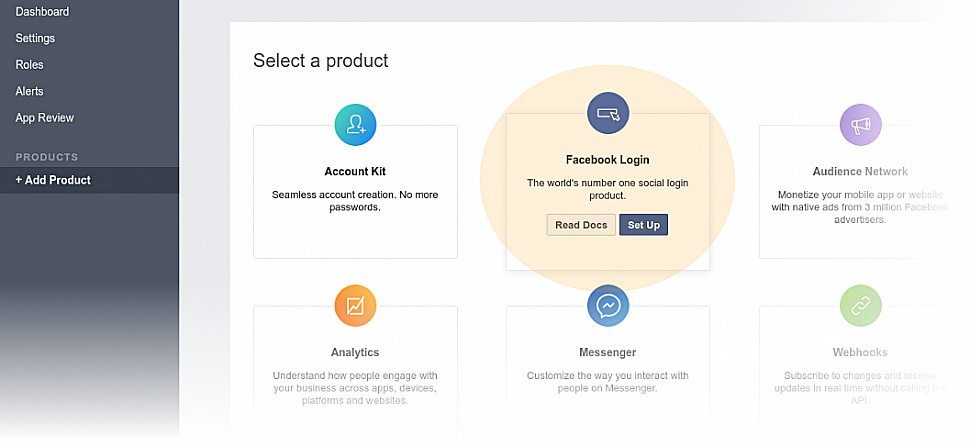The width and height of the screenshot is (970, 446).
Task: Select the Audience Network product title
Action: (x=860, y=171)
